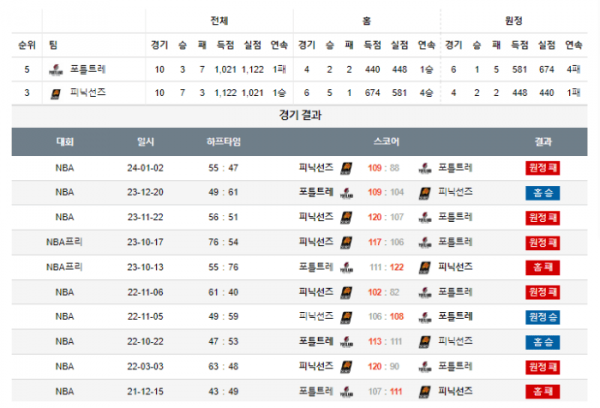Click the '대회' header in results table
600x408 pixels.
click(x=65, y=142)
